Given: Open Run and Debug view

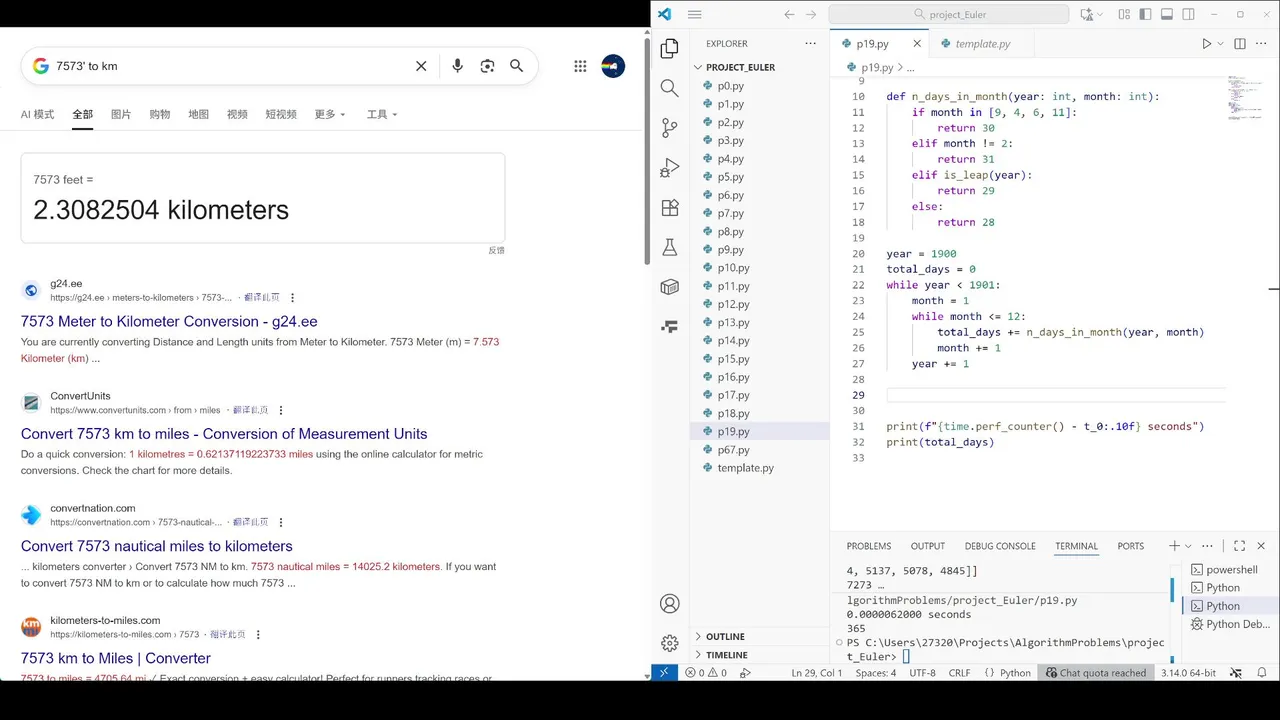Looking at the screenshot, I should [x=670, y=168].
